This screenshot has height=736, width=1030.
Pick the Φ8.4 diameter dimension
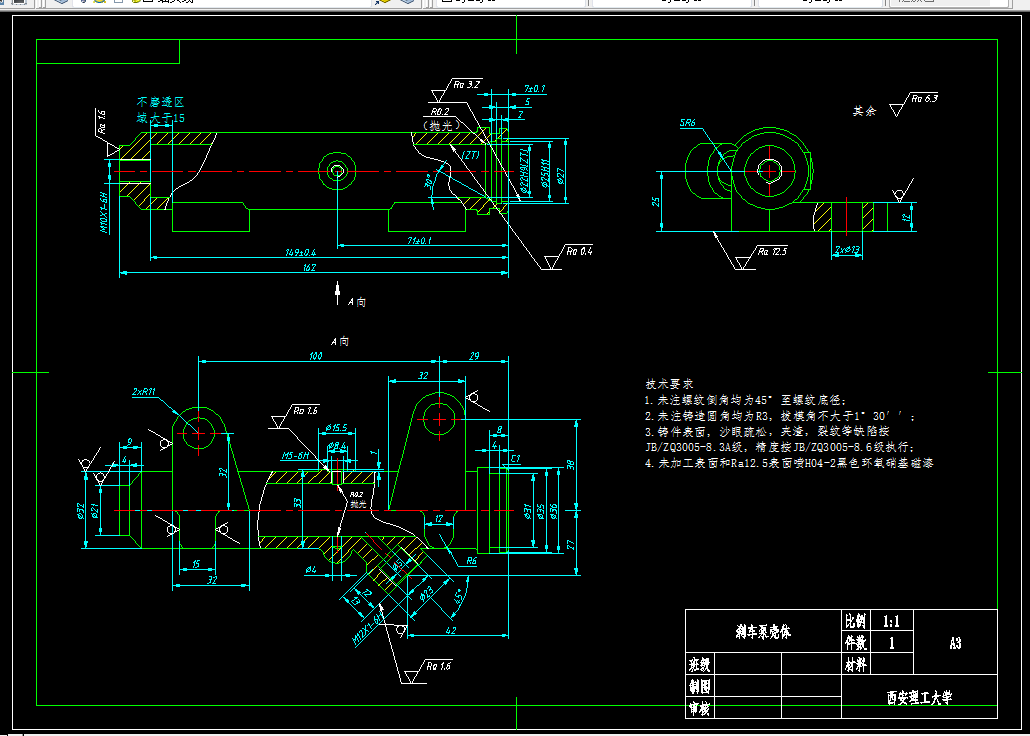(336, 446)
